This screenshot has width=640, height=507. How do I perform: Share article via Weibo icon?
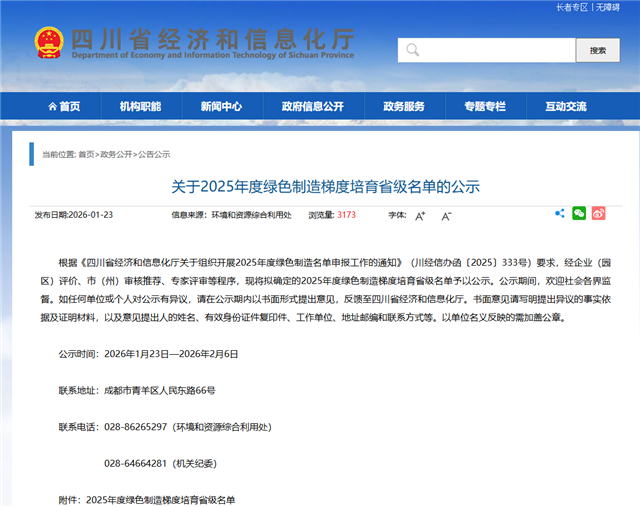[599, 213]
